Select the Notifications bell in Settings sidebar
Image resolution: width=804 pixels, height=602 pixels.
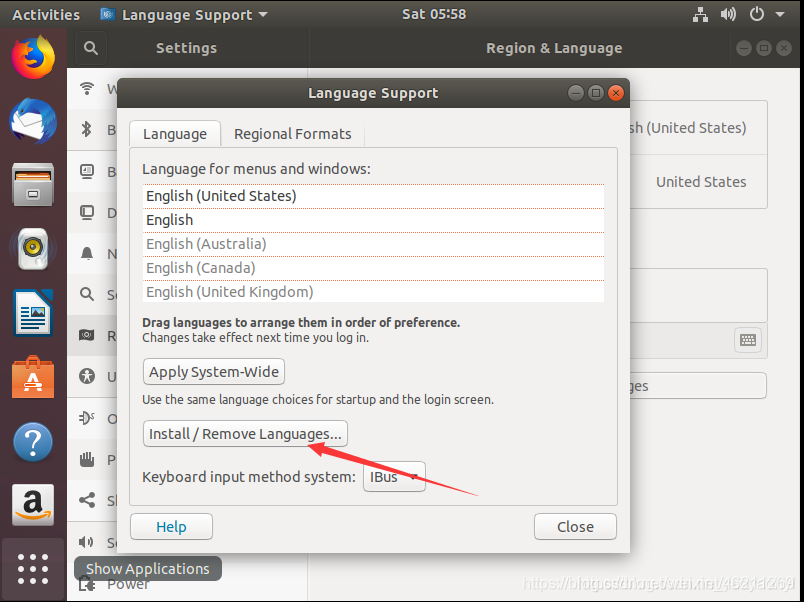point(87,253)
